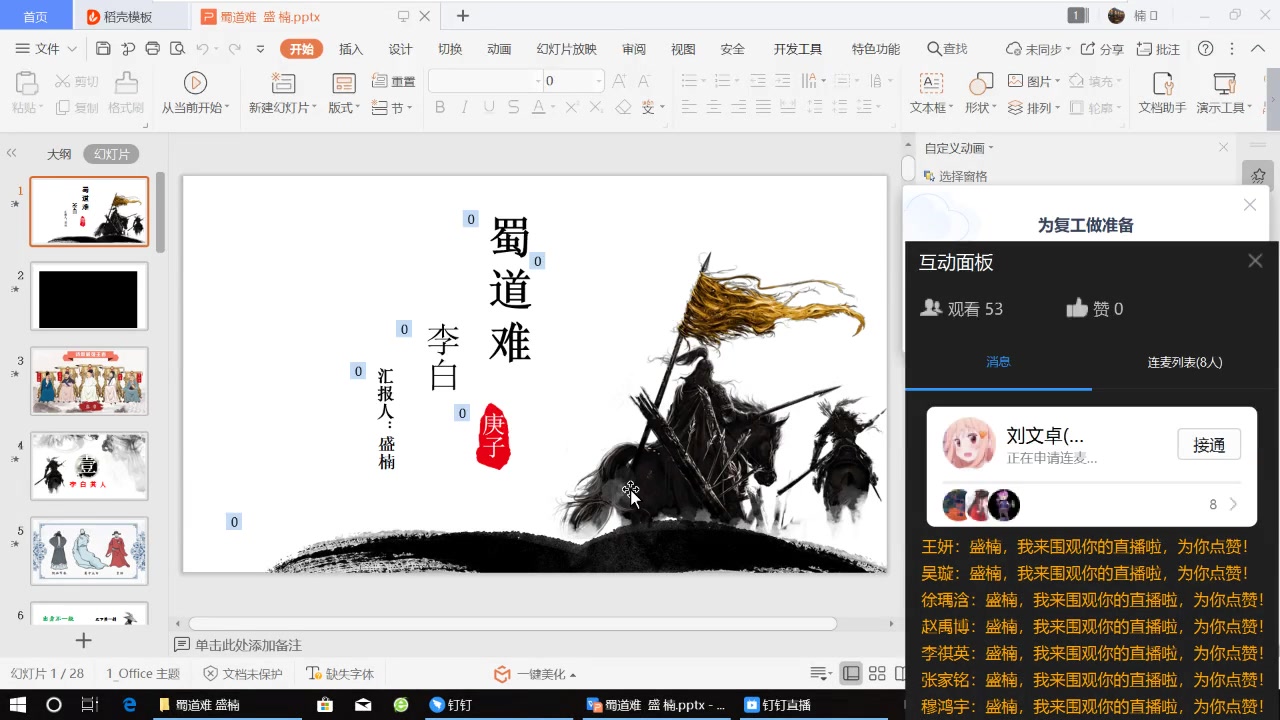The height and width of the screenshot is (720, 1280).
Task: Select the black slide 2 thumbnail
Action: click(x=89, y=296)
